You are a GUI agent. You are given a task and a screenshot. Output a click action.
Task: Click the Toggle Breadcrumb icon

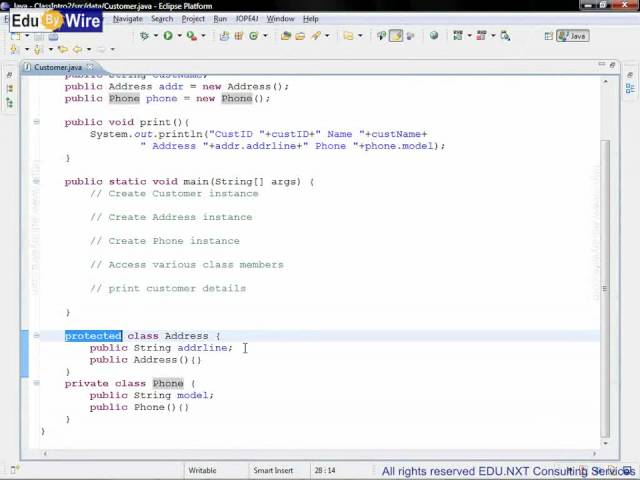tap(381, 36)
